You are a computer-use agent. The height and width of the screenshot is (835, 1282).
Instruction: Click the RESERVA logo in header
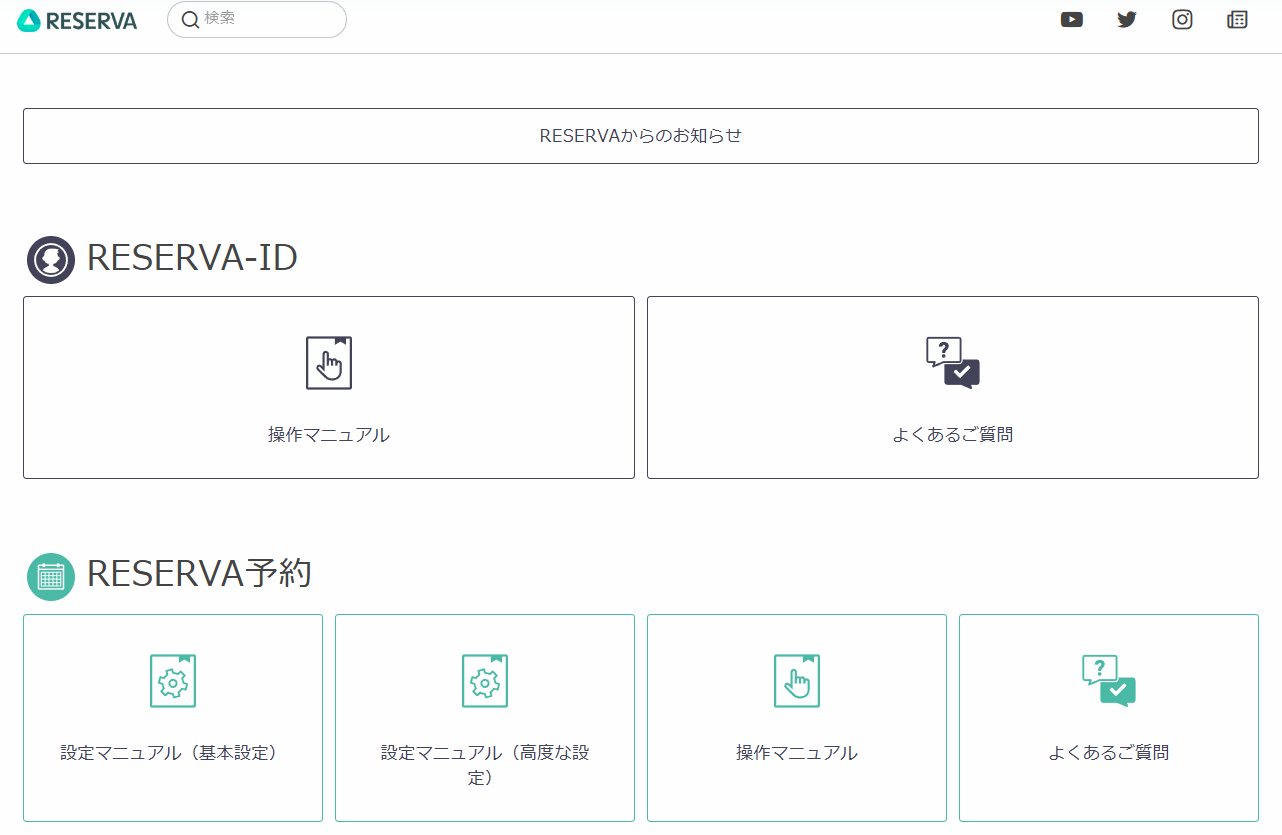click(77, 20)
